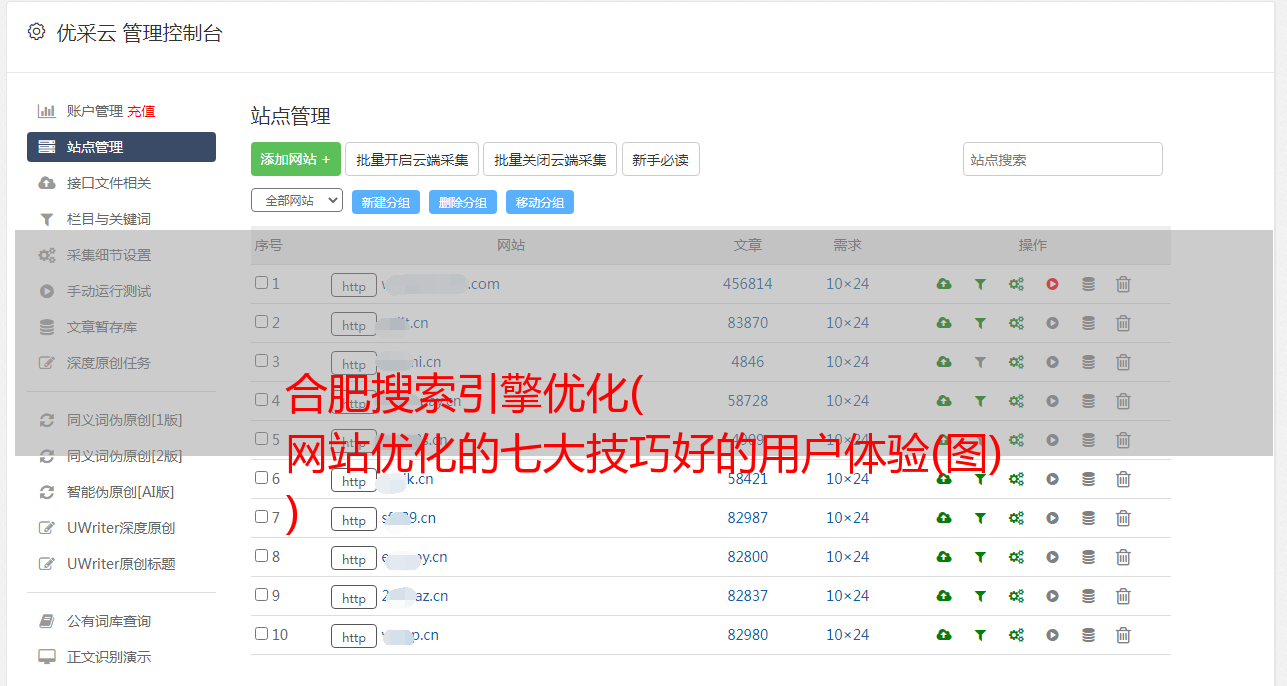Click the database icon in row 9

[1088, 596]
